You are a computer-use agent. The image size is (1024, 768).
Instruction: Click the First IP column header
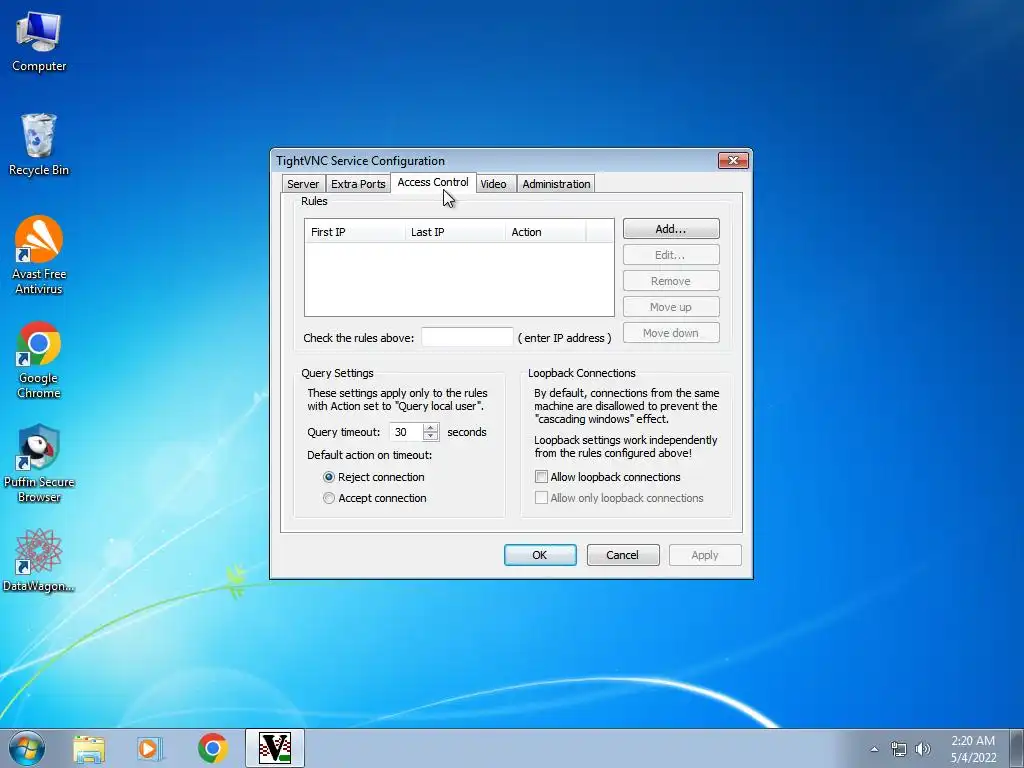[x=355, y=232]
